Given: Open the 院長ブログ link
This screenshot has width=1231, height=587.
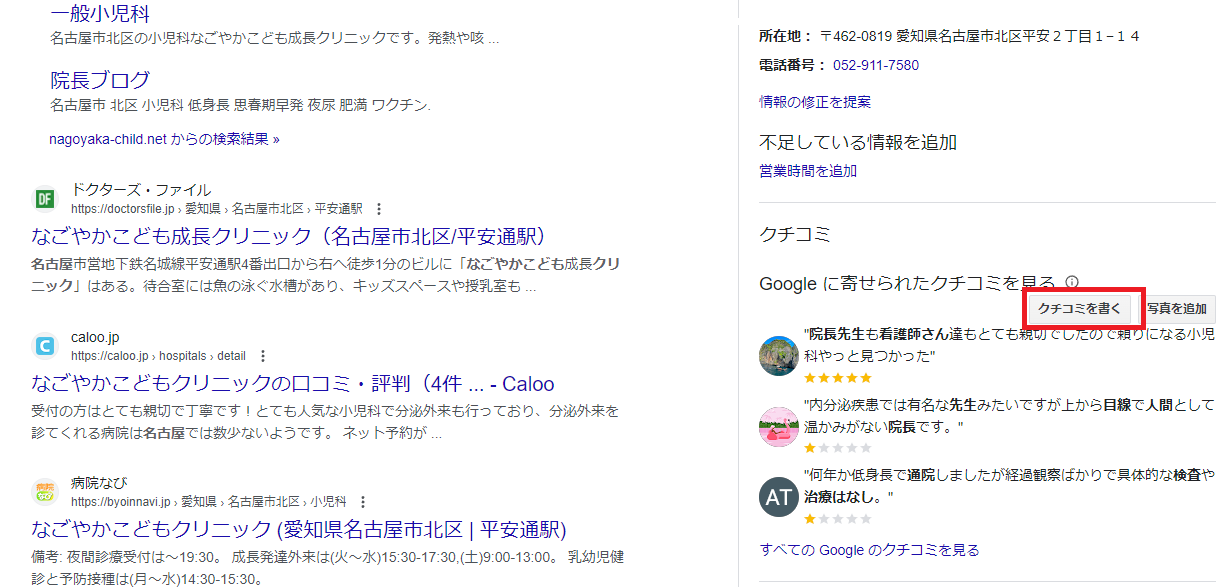Looking at the screenshot, I should [x=100, y=78].
